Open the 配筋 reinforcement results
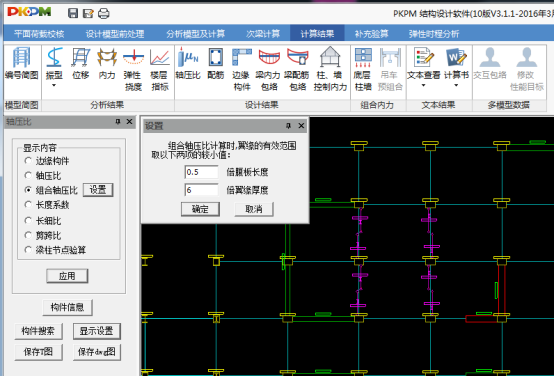This screenshot has width=554, height=376. [x=215, y=64]
